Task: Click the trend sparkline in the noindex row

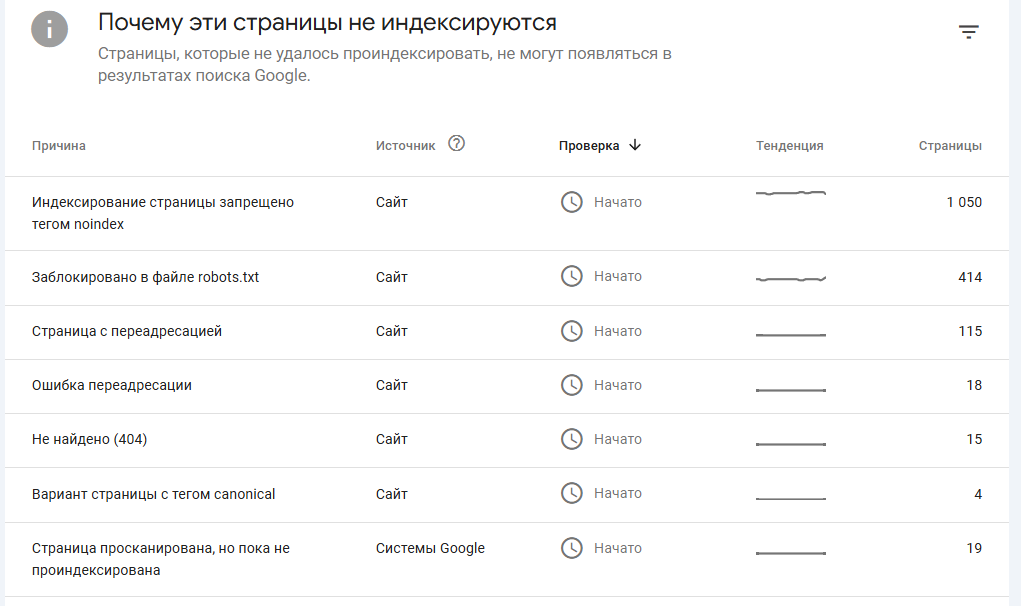Action: (x=790, y=193)
